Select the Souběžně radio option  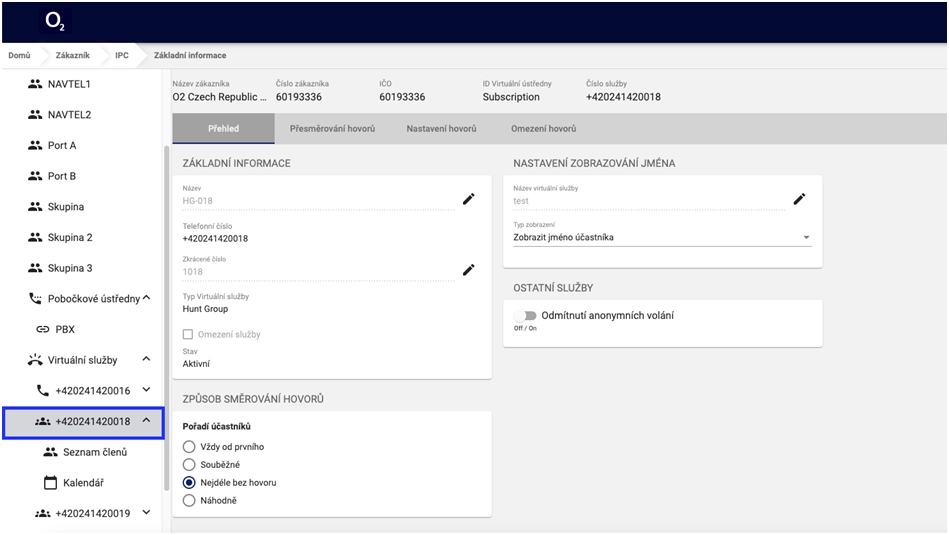(189, 465)
